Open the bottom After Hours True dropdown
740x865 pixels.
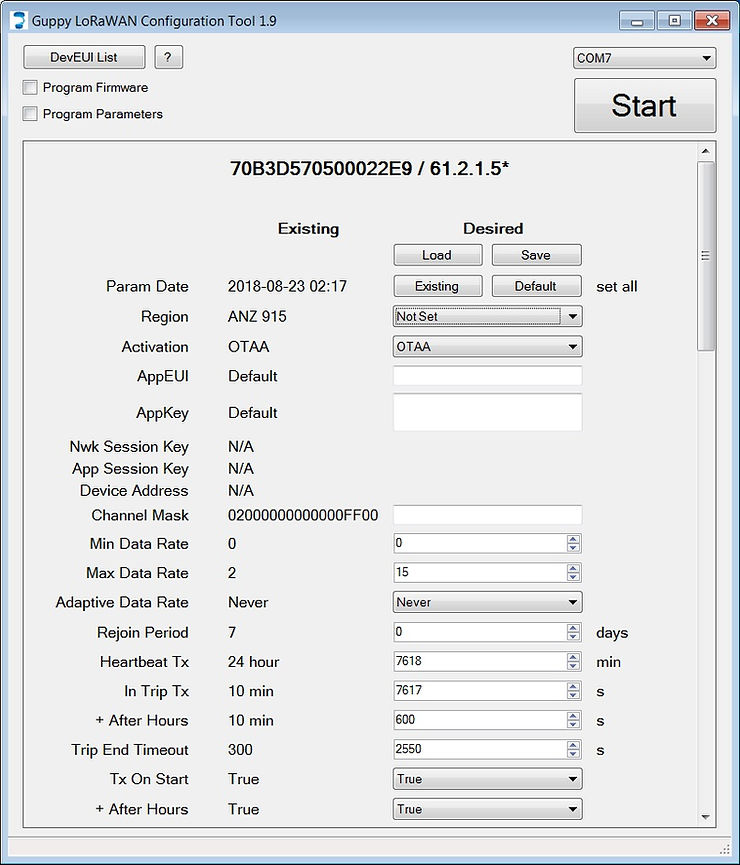coord(488,809)
